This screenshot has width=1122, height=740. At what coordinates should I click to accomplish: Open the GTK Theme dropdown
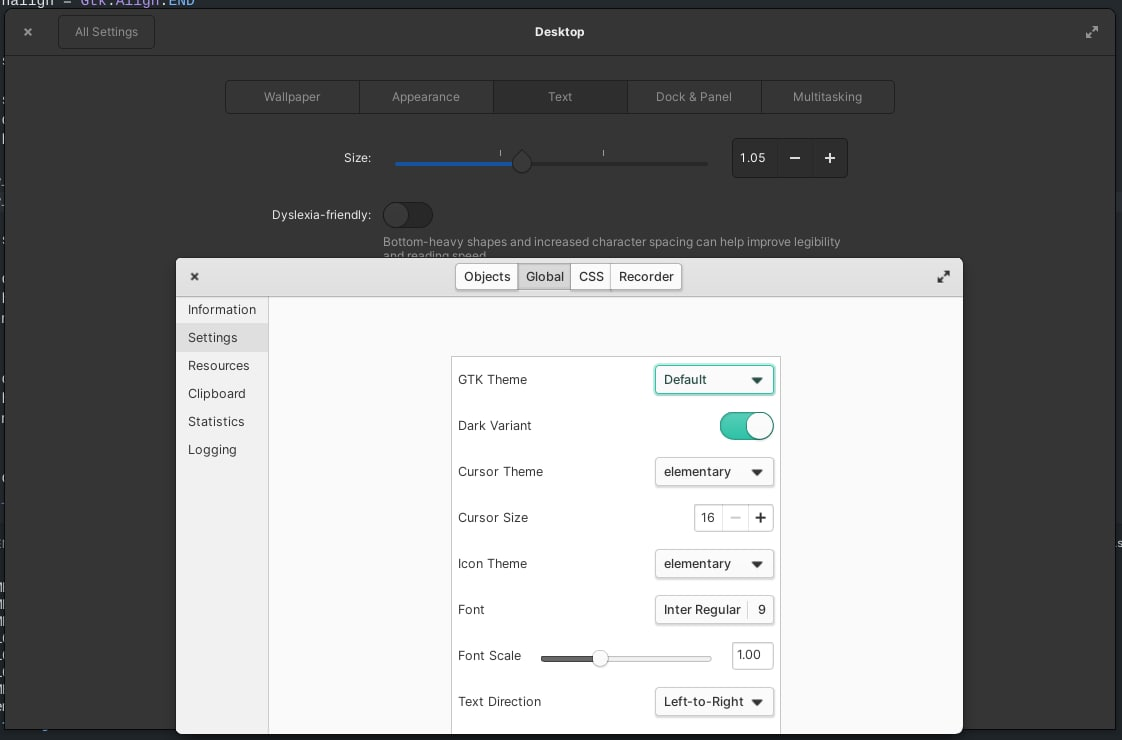(x=714, y=380)
